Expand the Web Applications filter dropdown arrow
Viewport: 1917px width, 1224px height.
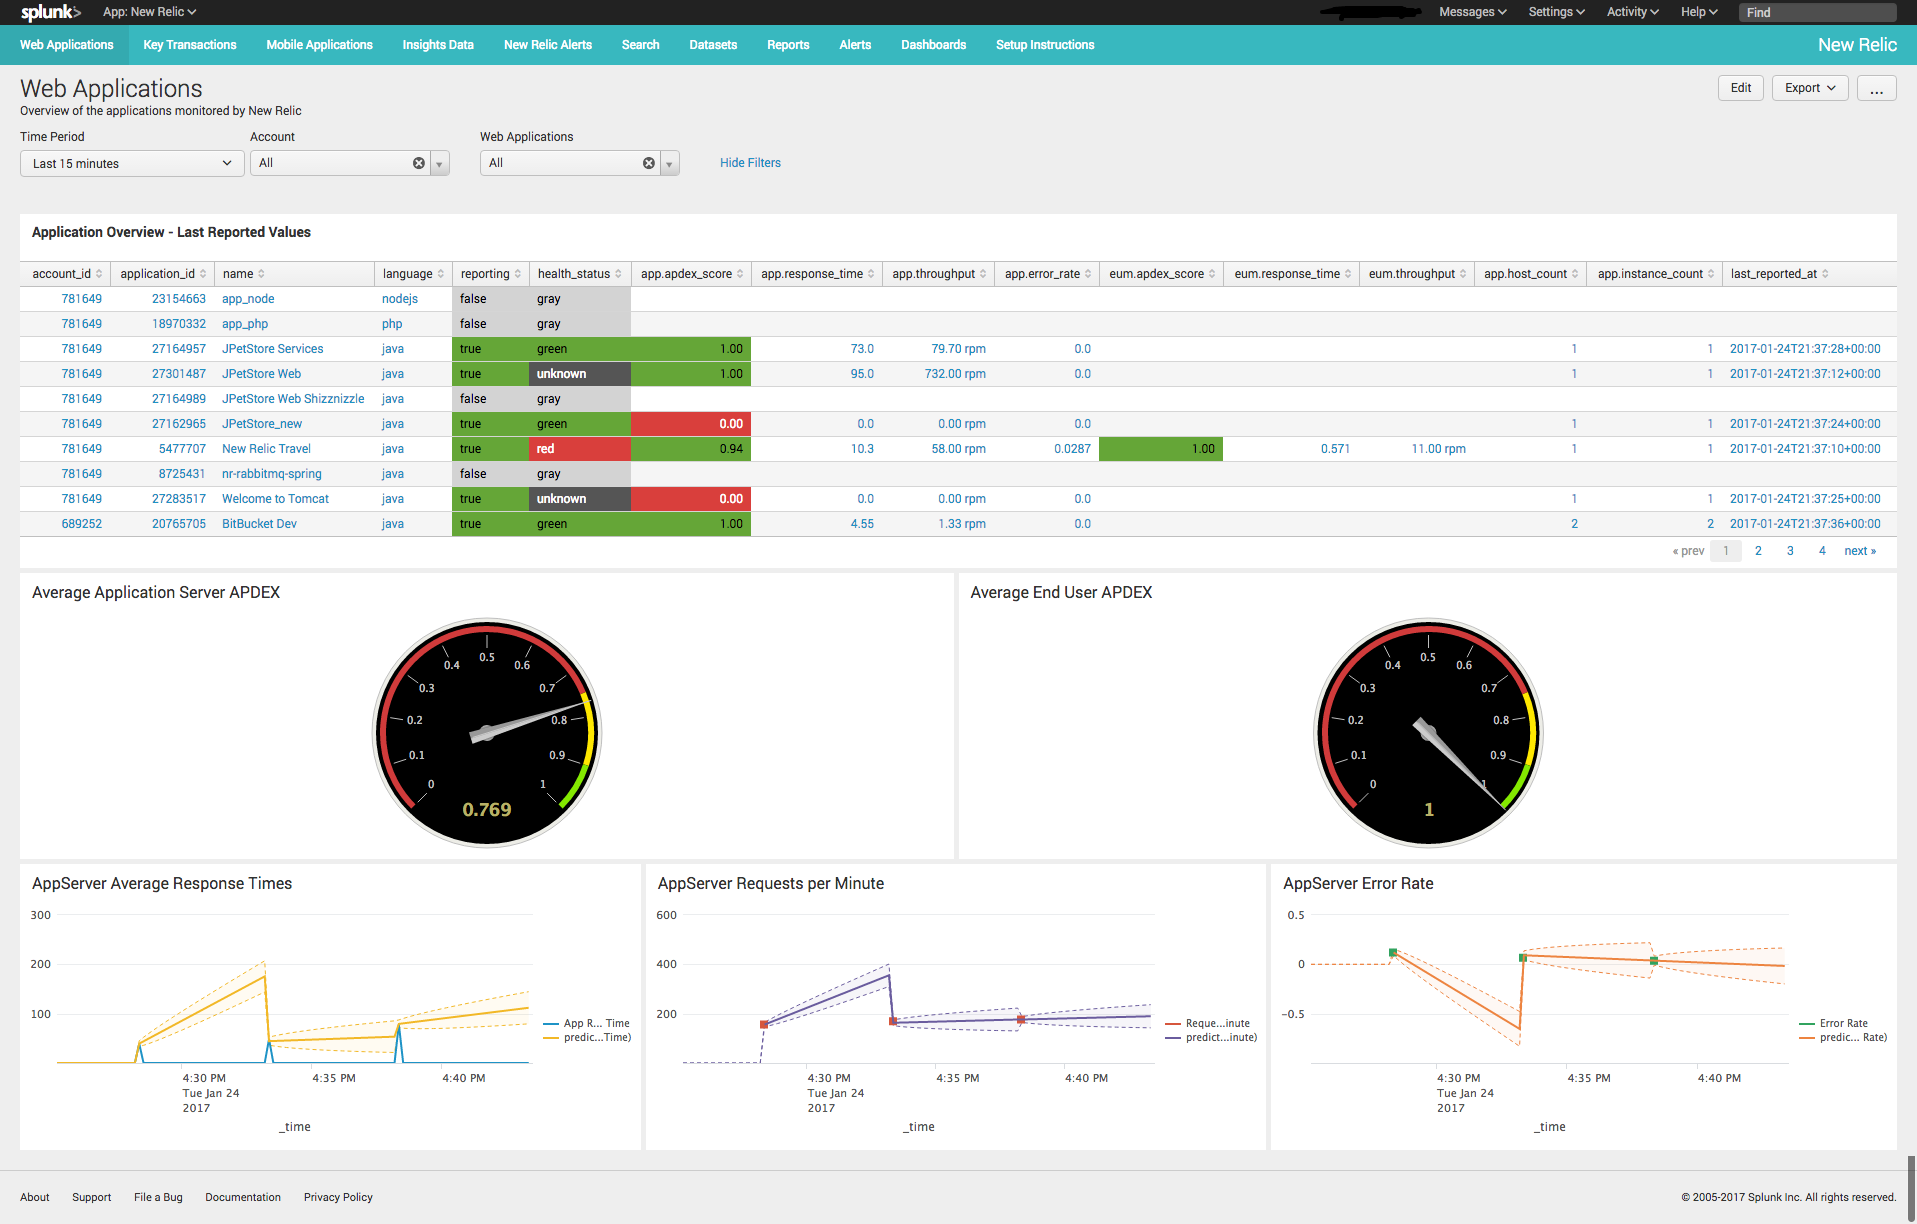[669, 163]
